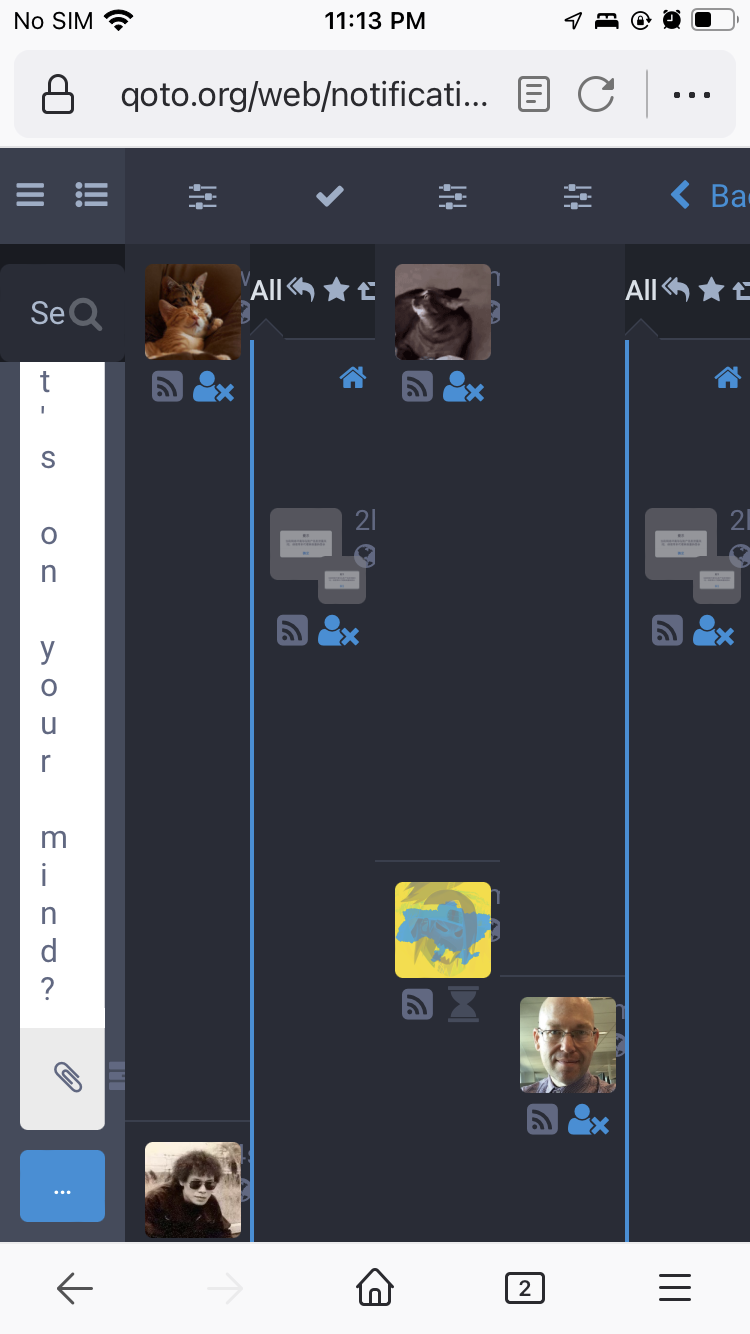Click the checkmark icon in column header
750x1334 pixels.
pos(329,196)
